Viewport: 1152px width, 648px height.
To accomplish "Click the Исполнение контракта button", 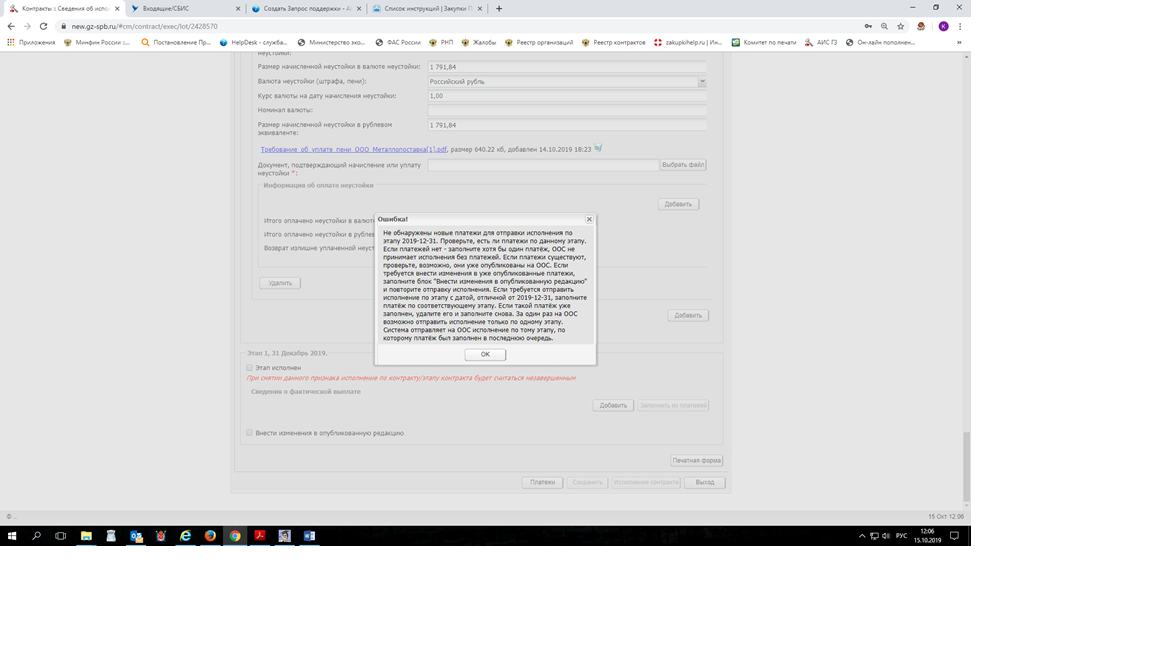I will coord(646,483).
